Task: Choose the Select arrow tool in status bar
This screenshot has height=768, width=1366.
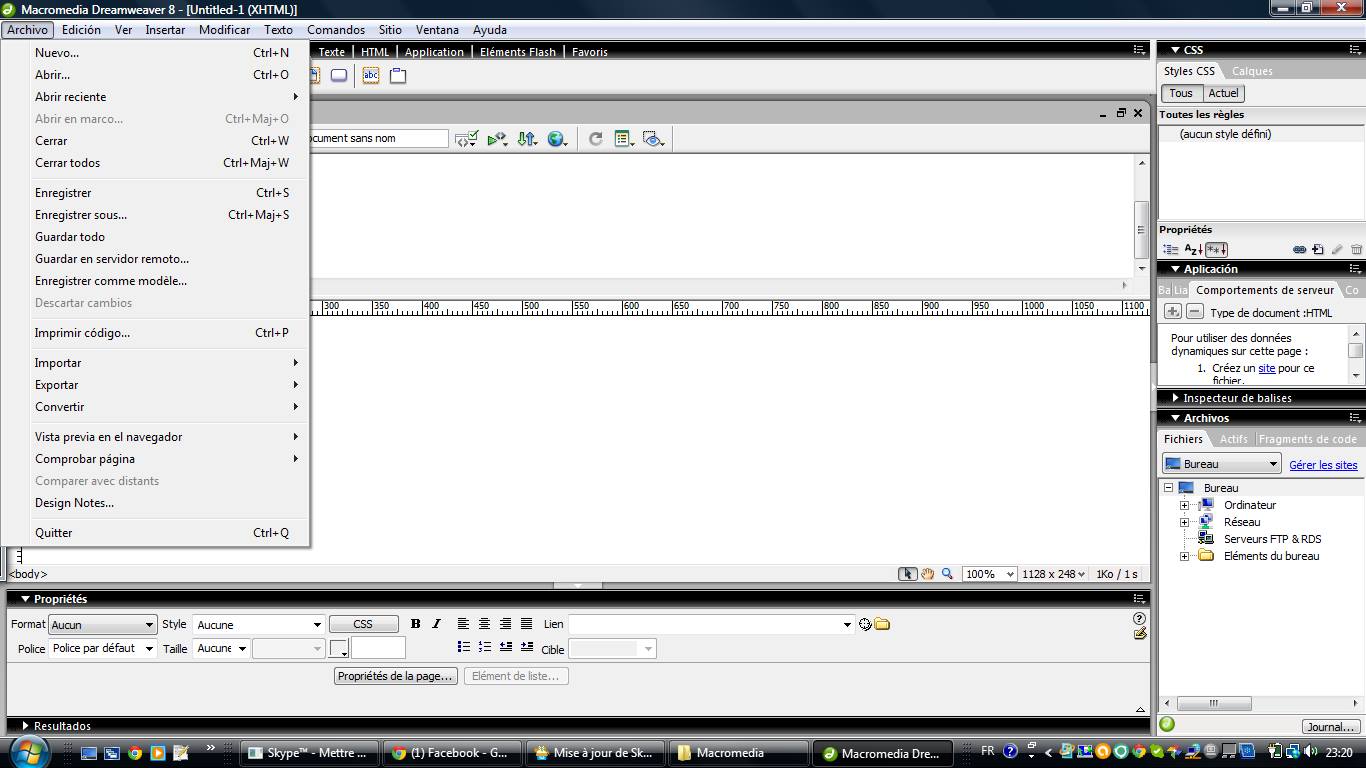Action: tap(907, 574)
